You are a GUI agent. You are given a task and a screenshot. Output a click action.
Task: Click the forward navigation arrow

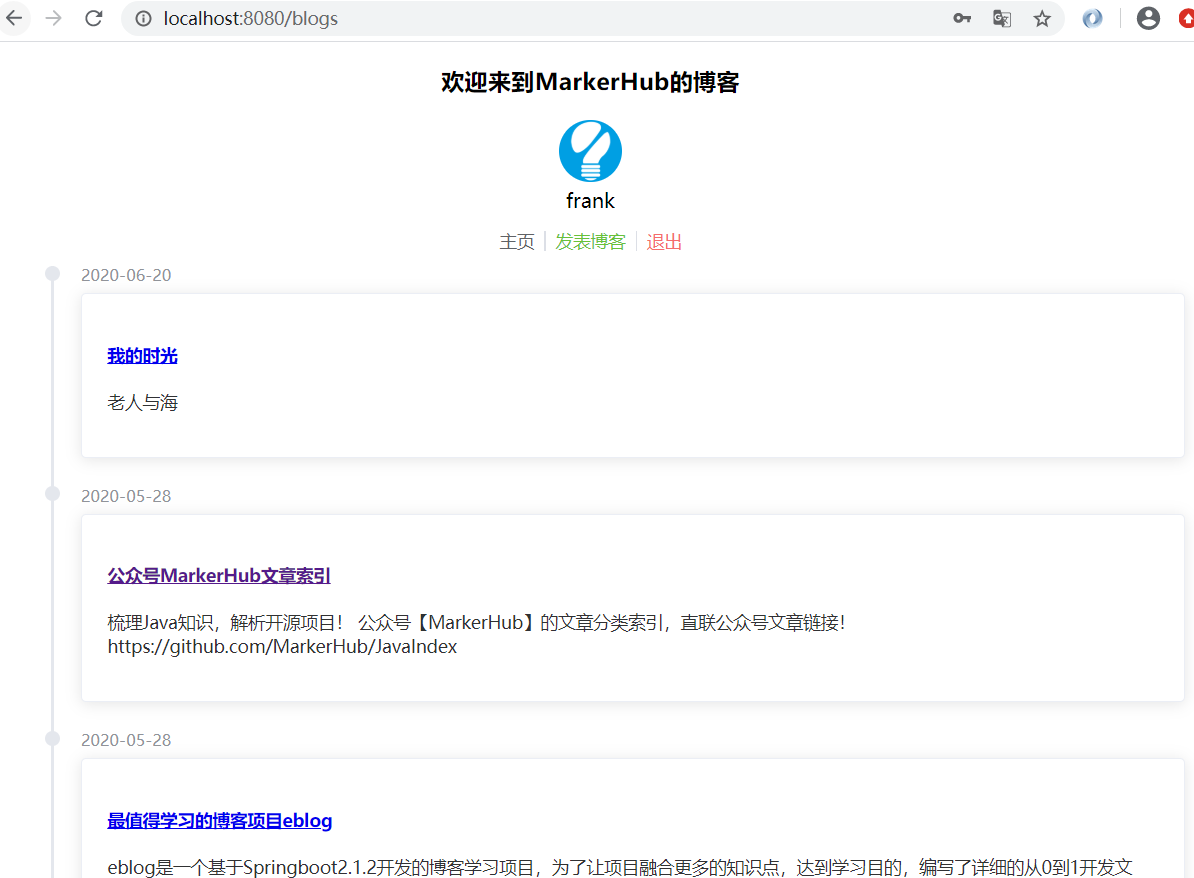[x=52, y=17]
